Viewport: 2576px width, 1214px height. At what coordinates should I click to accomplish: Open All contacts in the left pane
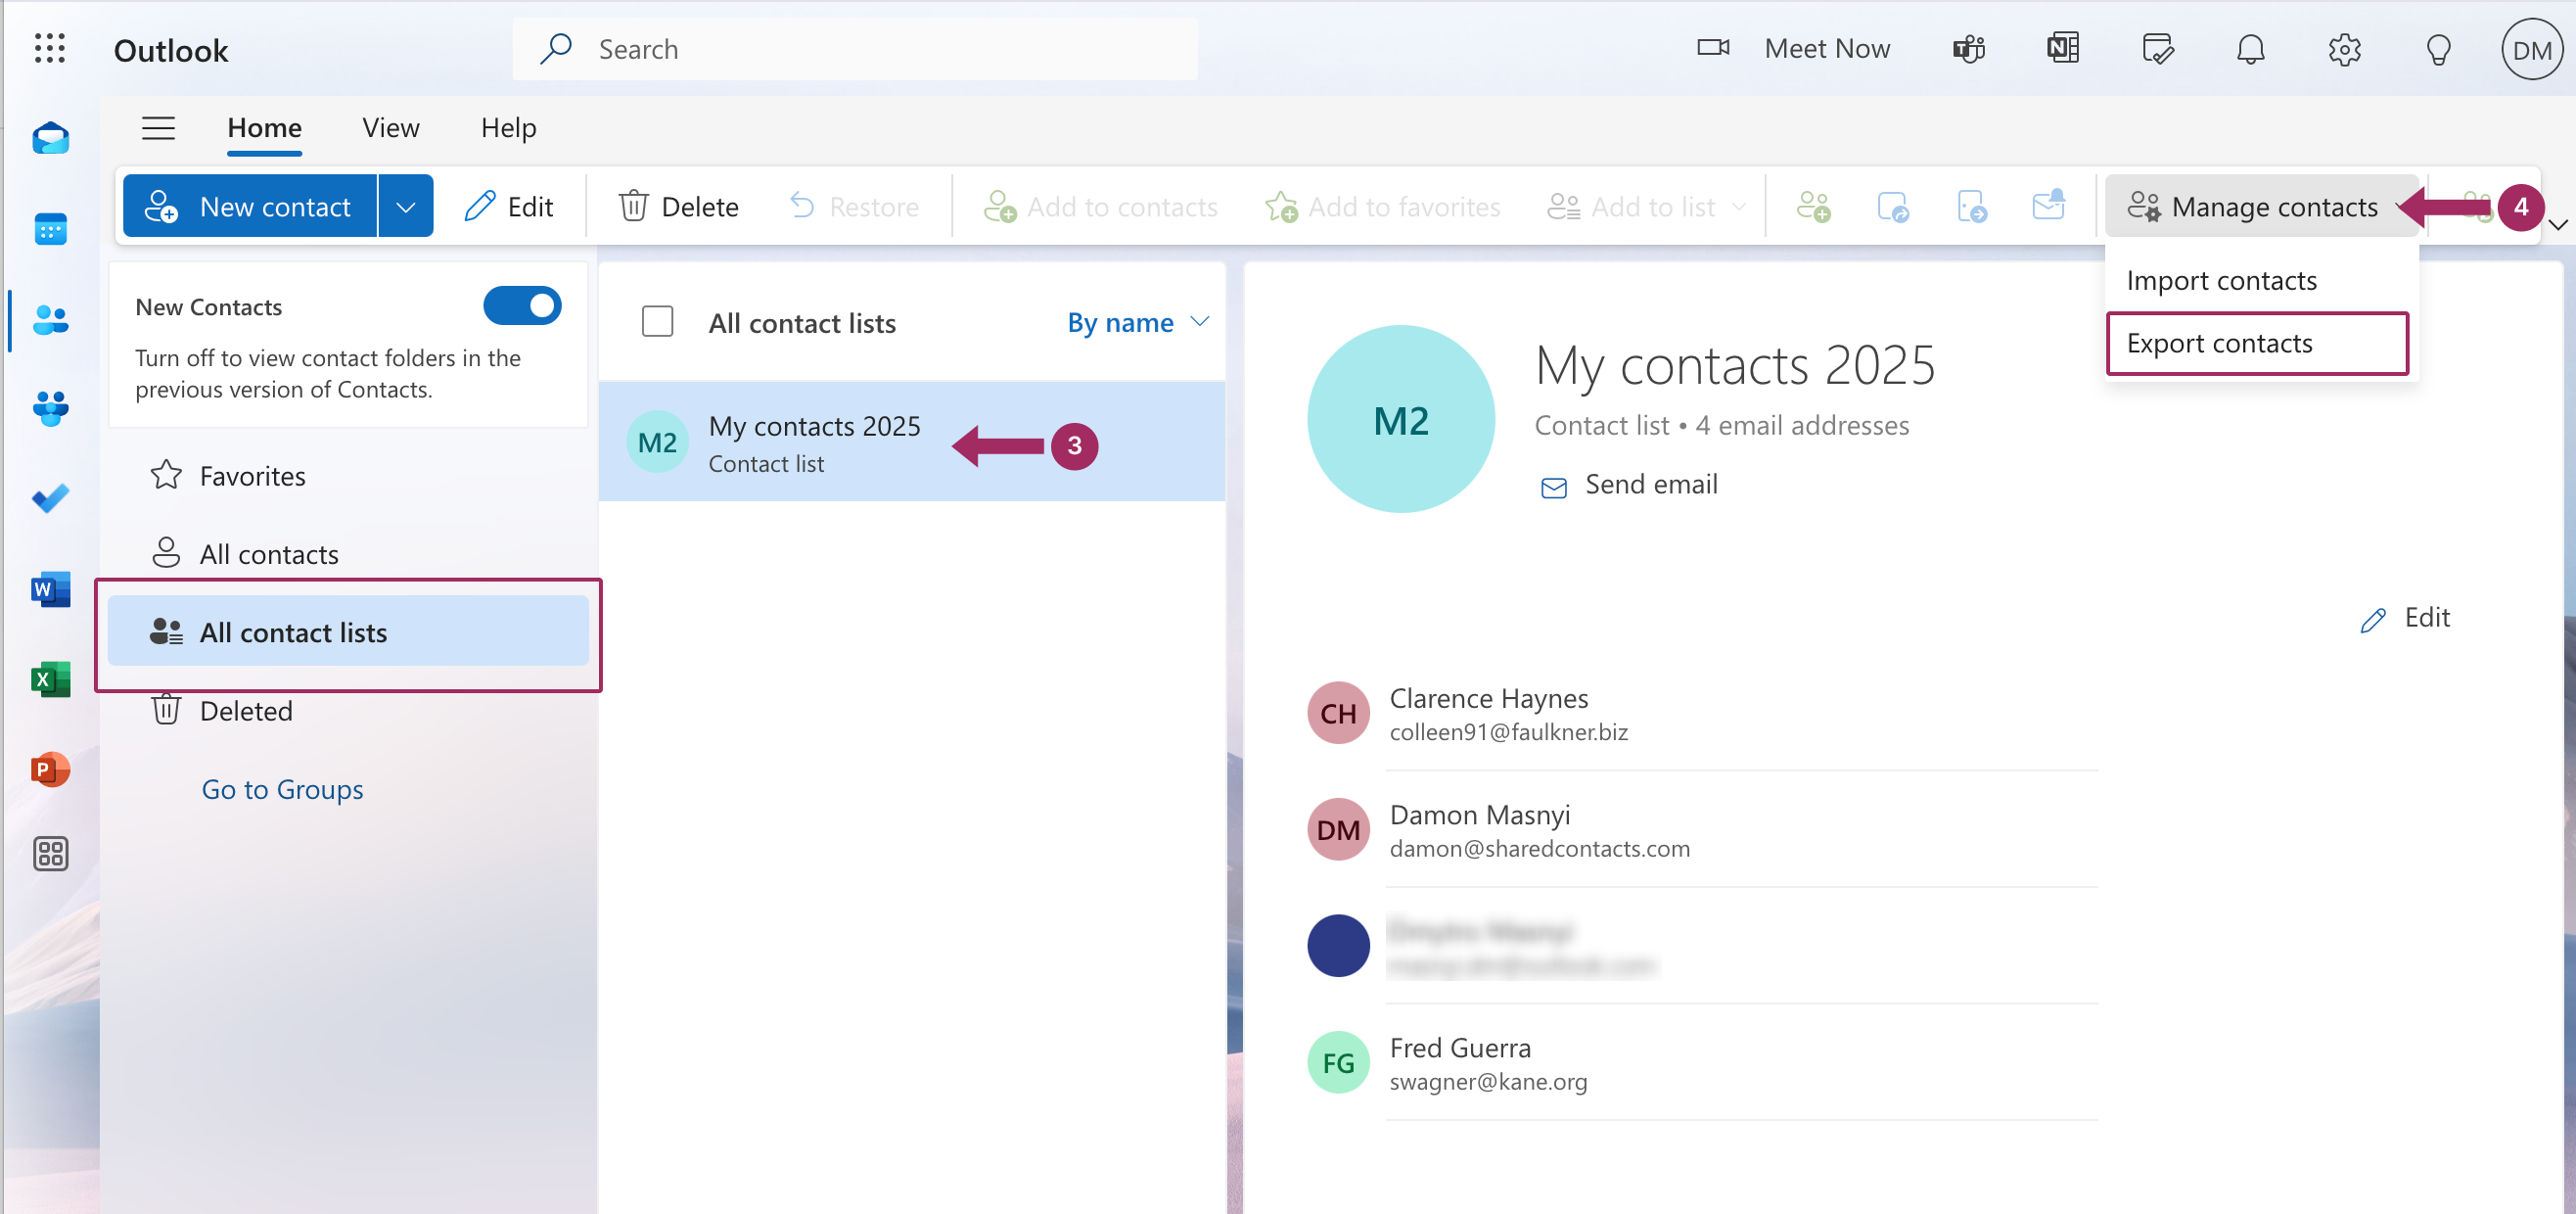click(348, 554)
